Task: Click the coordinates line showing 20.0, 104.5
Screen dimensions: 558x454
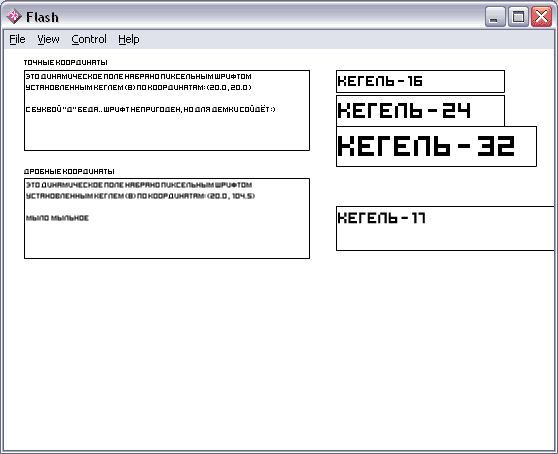Action: [x=141, y=196]
